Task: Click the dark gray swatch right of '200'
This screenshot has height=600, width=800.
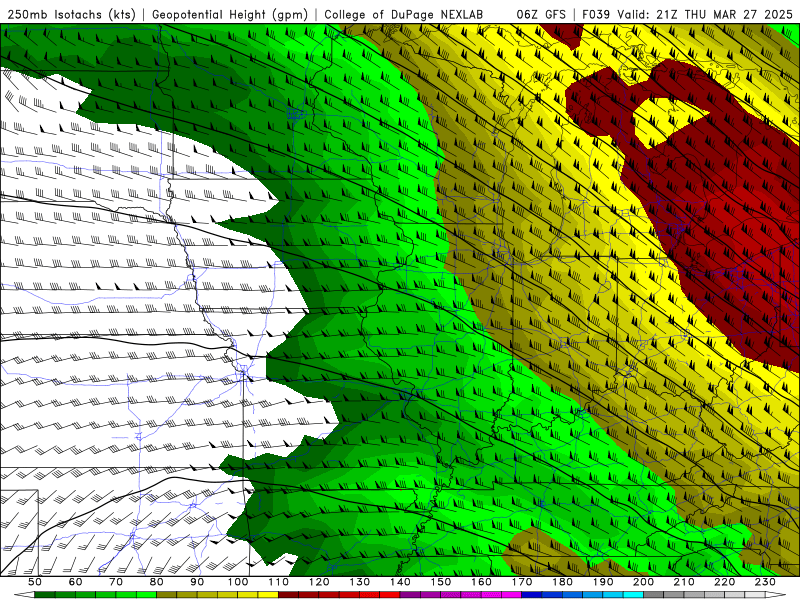Action: point(654,595)
